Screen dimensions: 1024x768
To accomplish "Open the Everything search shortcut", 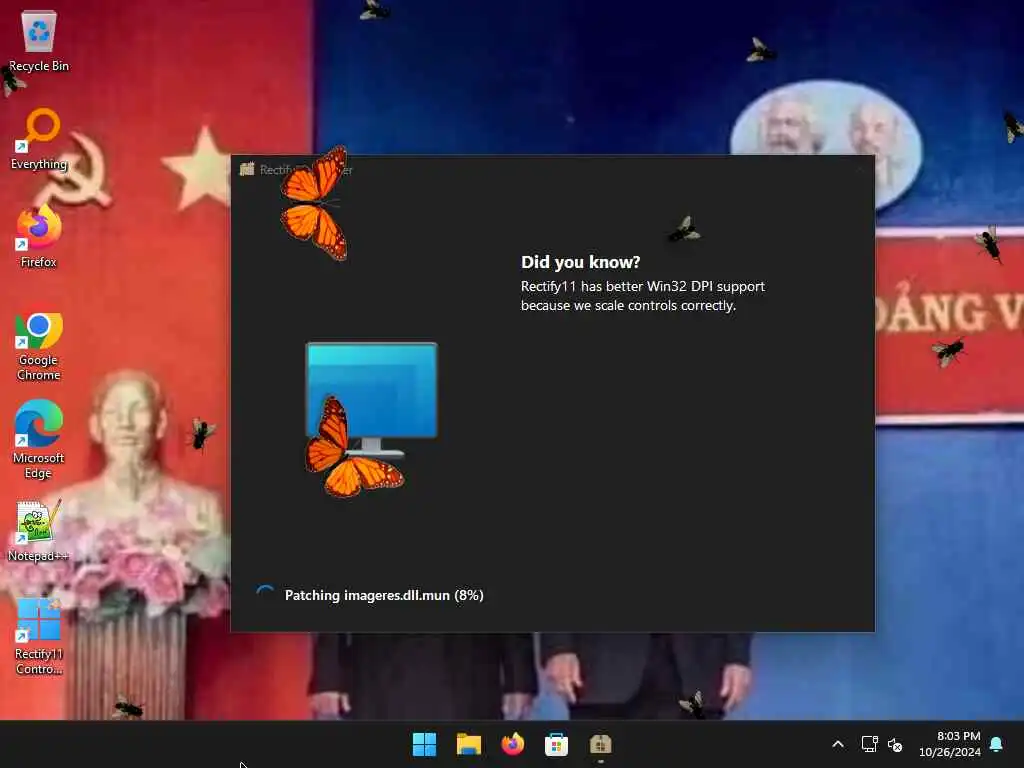I will click(x=39, y=140).
